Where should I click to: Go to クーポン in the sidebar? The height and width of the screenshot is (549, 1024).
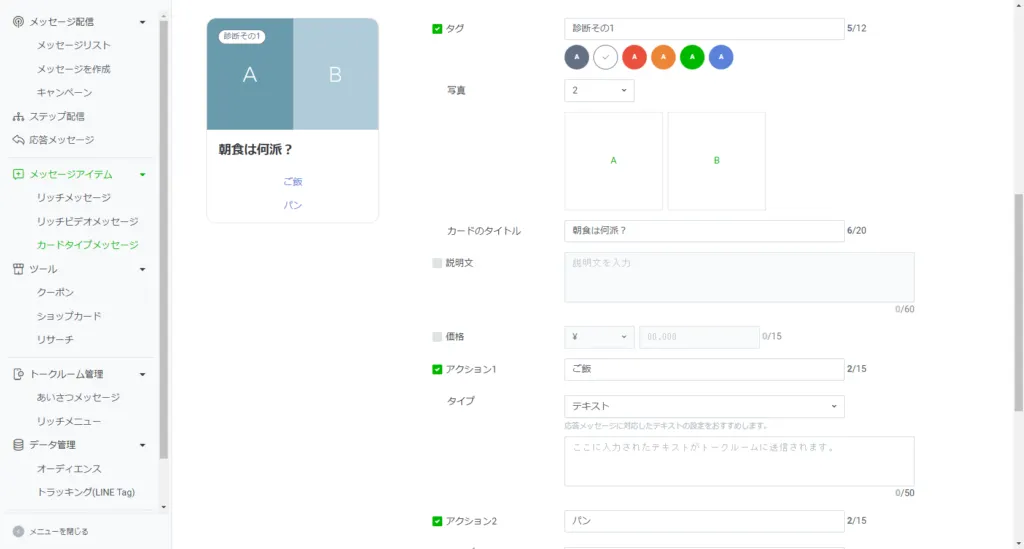coord(55,292)
